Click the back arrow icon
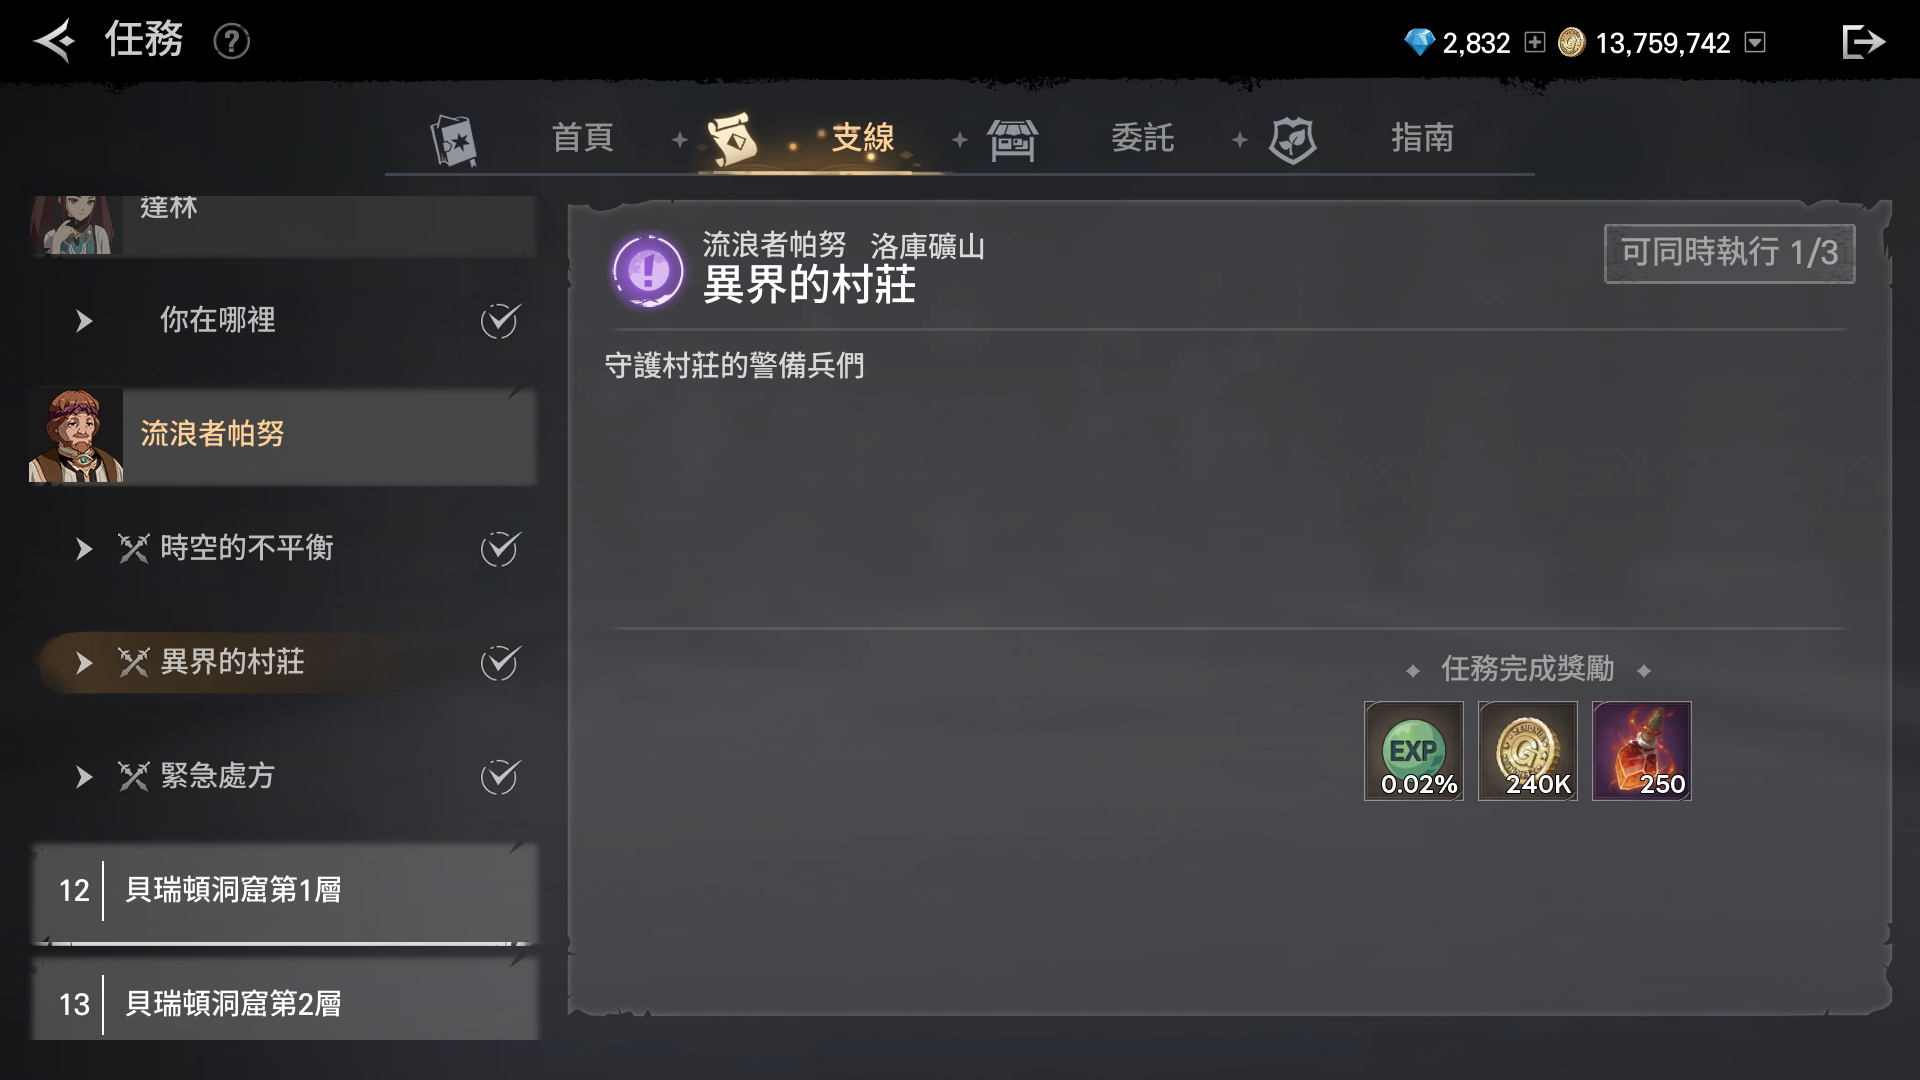Viewport: 1920px width, 1080px height. coord(55,41)
